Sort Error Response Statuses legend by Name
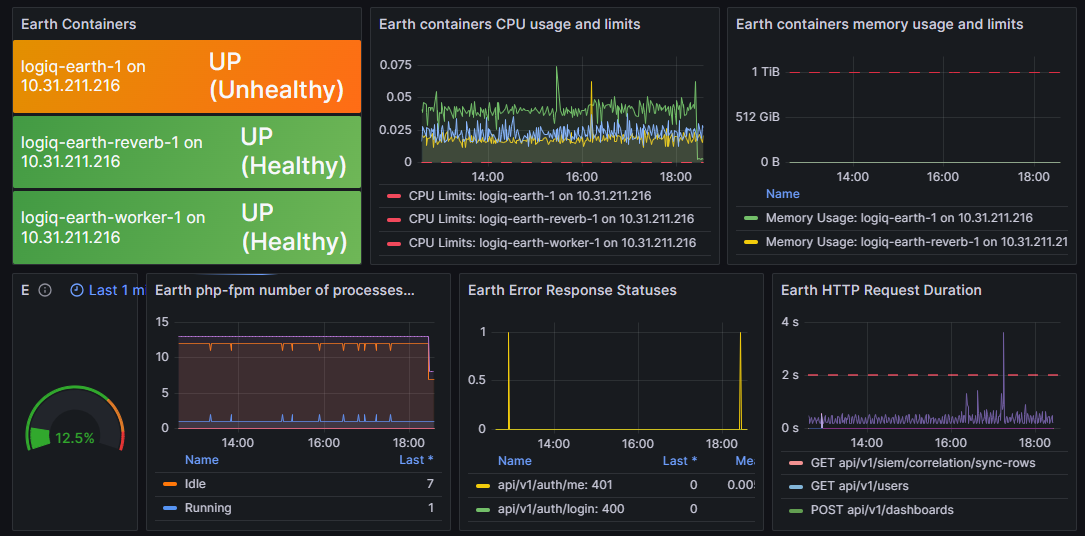The height and width of the screenshot is (536, 1085). click(x=514, y=461)
